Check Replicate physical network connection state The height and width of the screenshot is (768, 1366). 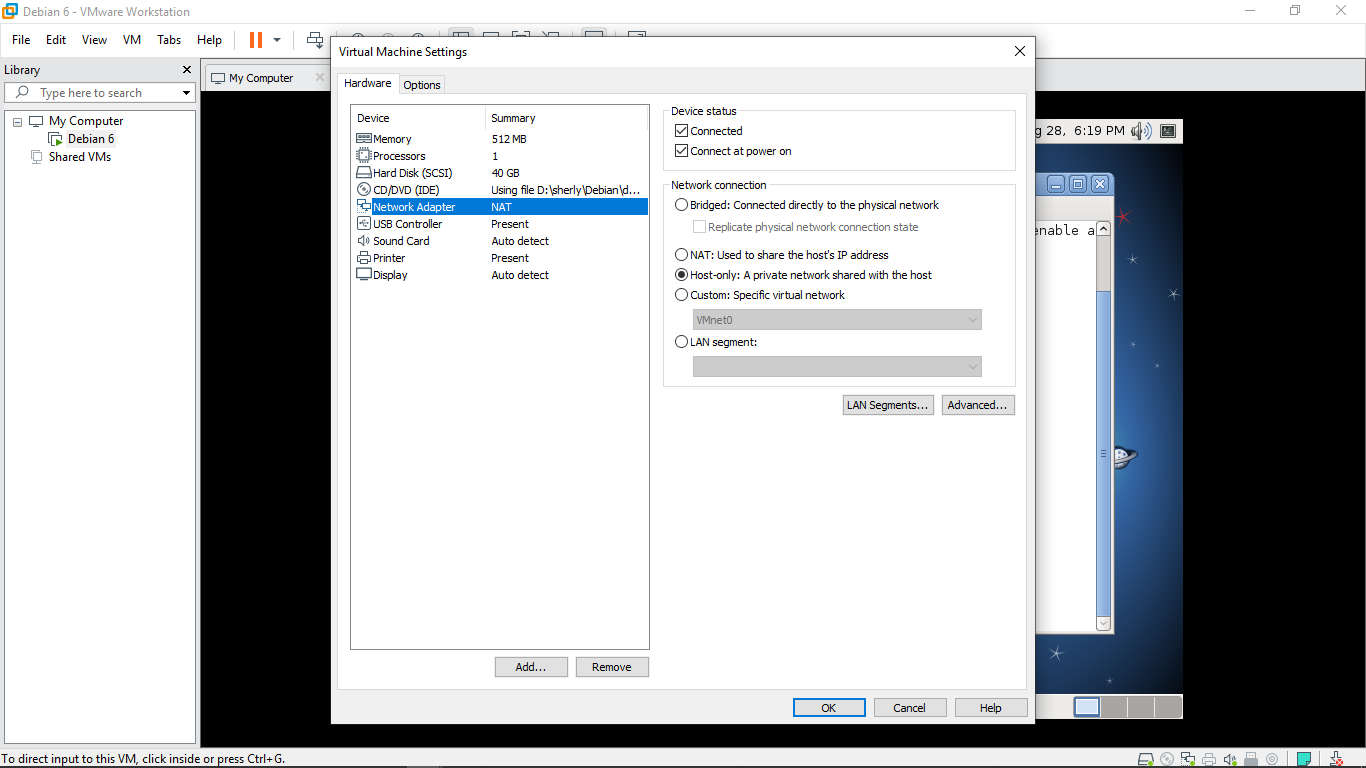pos(700,227)
